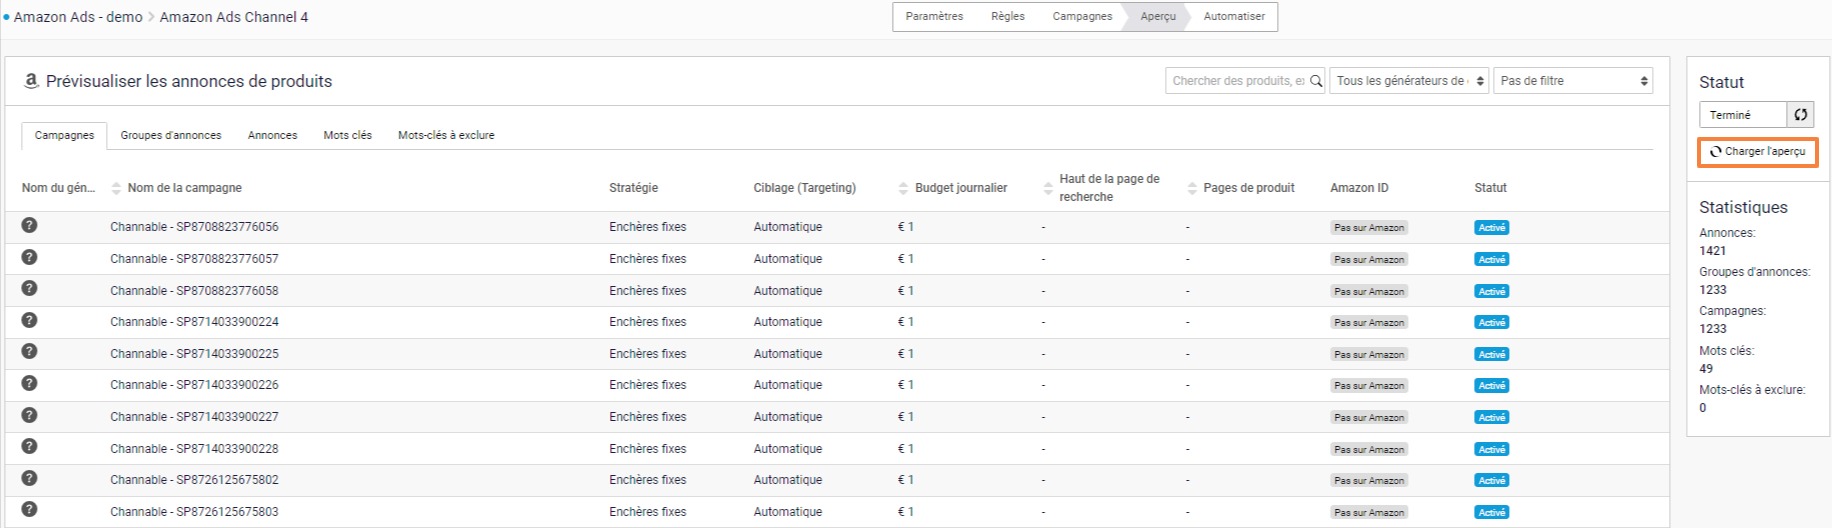The width and height of the screenshot is (1832, 528).
Task: Switch to Mots-clés à exclure tab
Action: pos(446,135)
